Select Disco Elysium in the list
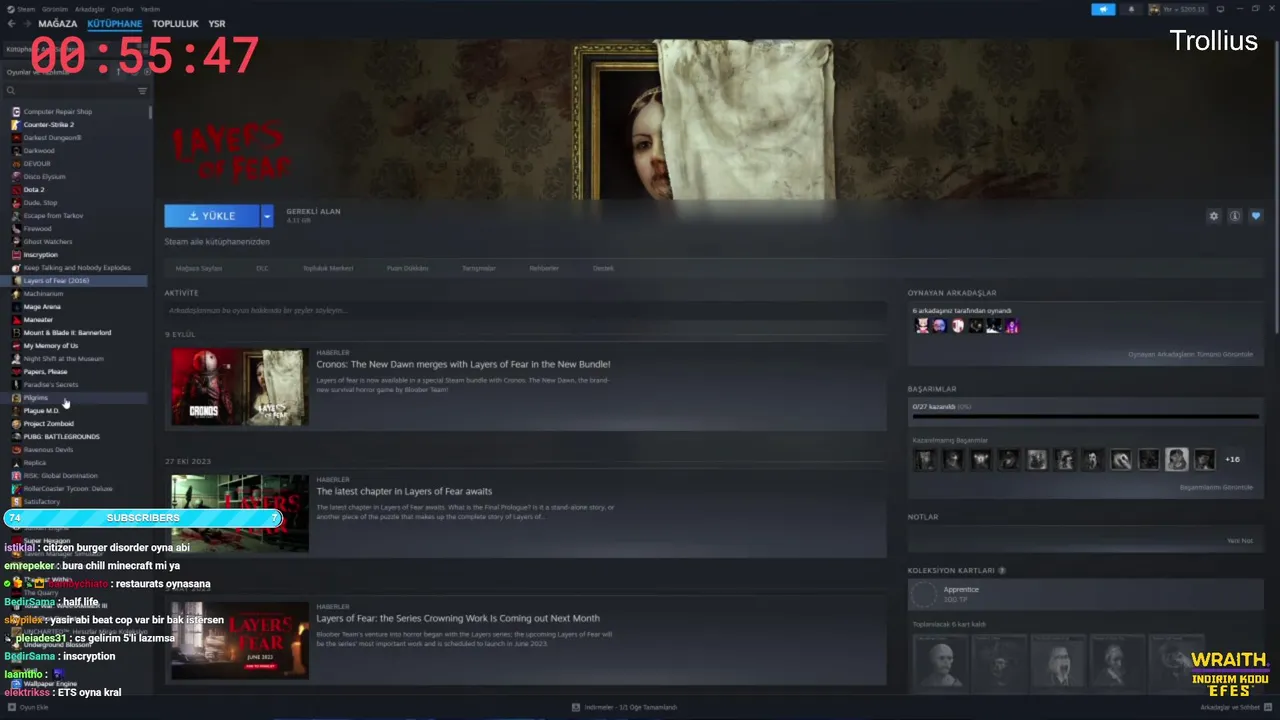The width and height of the screenshot is (1280, 720). (x=44, y=177)
